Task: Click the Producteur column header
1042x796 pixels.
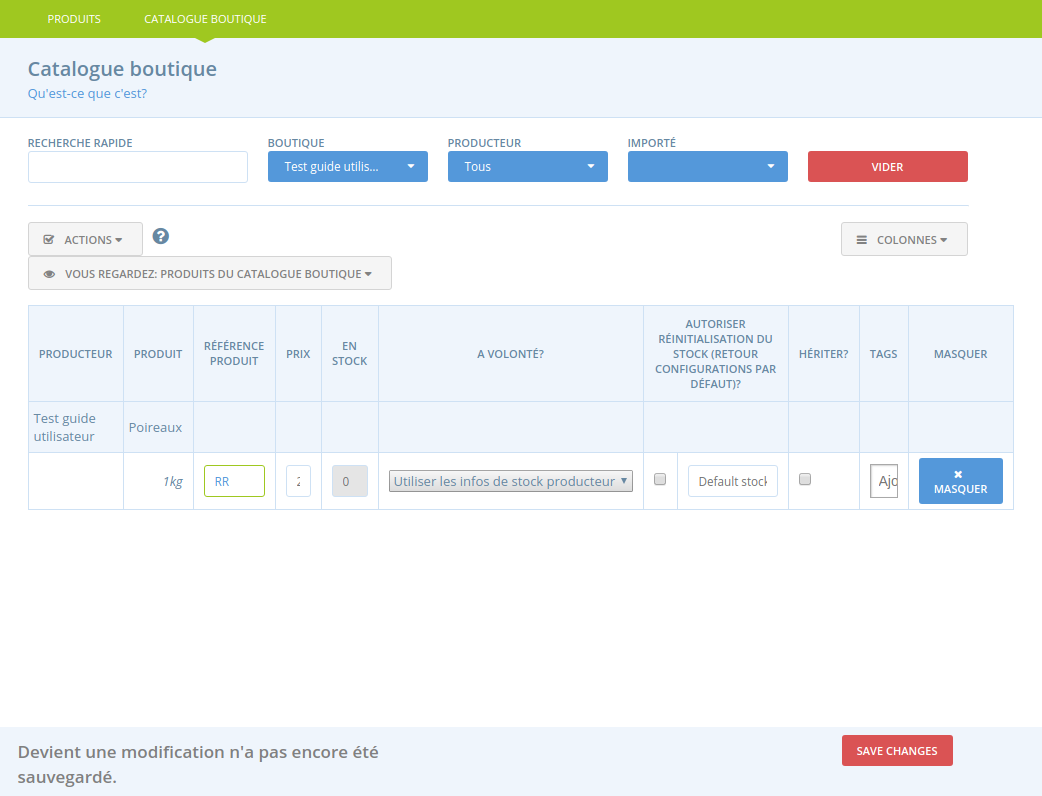Action: point(76,354)
